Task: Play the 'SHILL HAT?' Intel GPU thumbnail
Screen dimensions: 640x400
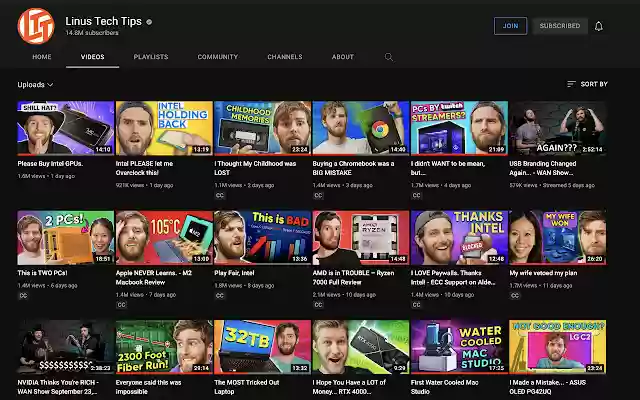Action: coord(65,128)
